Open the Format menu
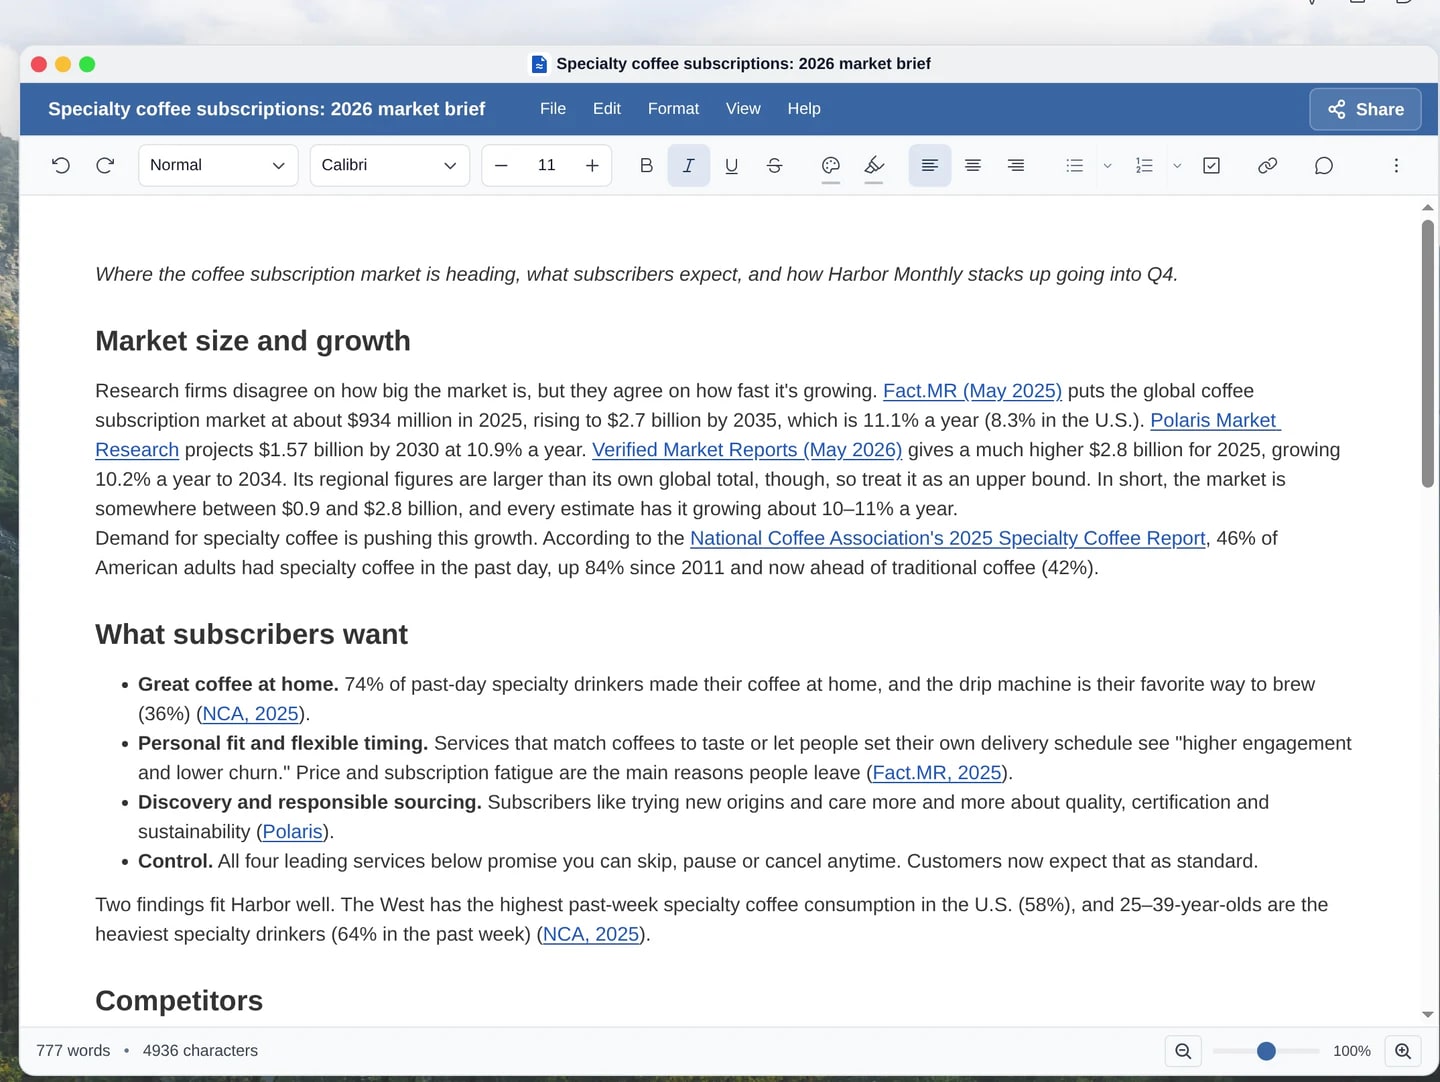Image resolution: width=1440 pixels, height=1082 pixels. [673, 109]
